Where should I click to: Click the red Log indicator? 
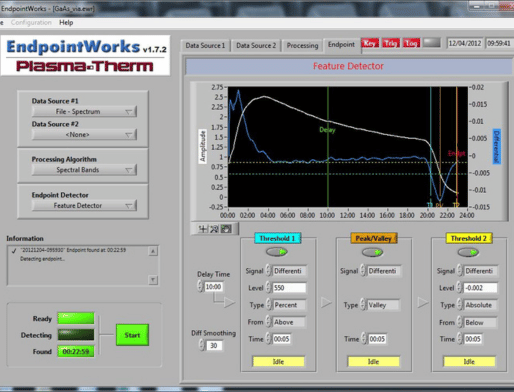[411, 43]
